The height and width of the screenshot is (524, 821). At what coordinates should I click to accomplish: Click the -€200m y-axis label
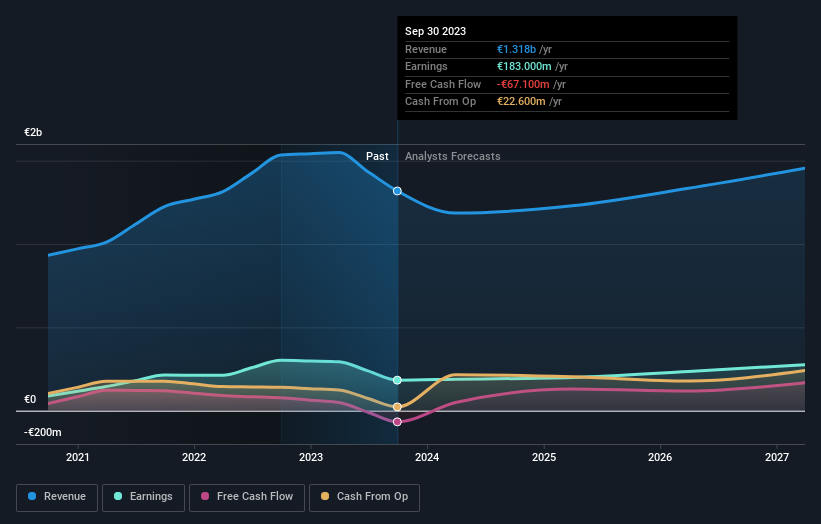[42, 432]
